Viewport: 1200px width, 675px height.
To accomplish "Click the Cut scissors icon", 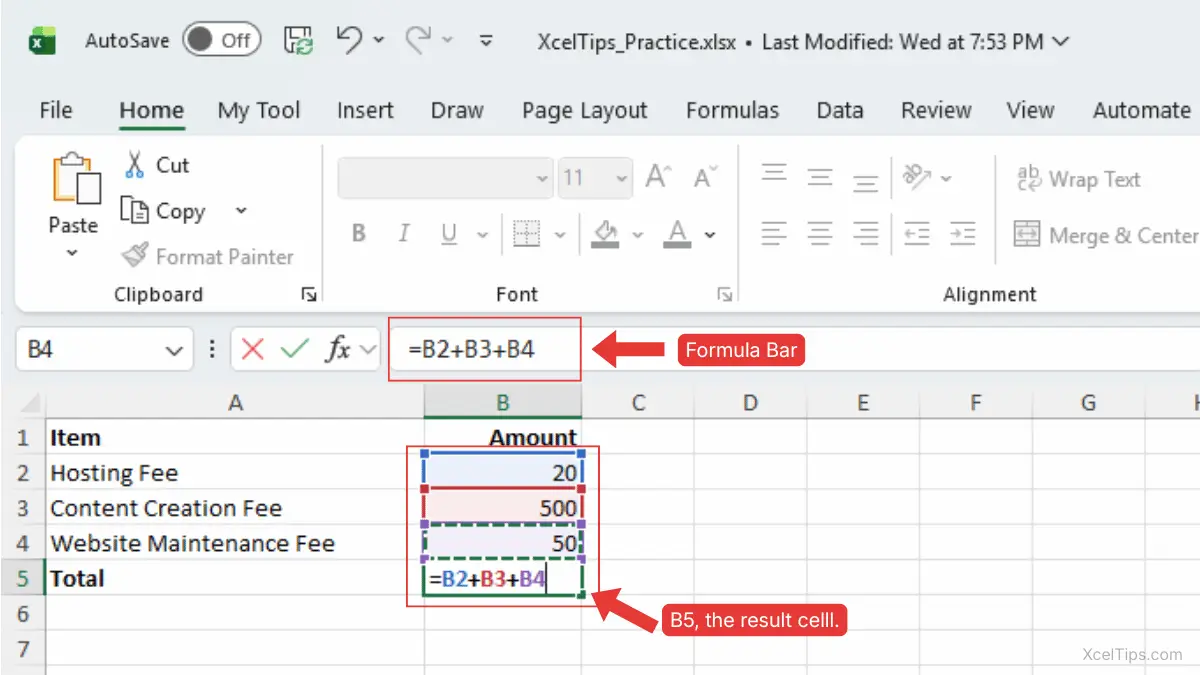I will tap(135, 165).
